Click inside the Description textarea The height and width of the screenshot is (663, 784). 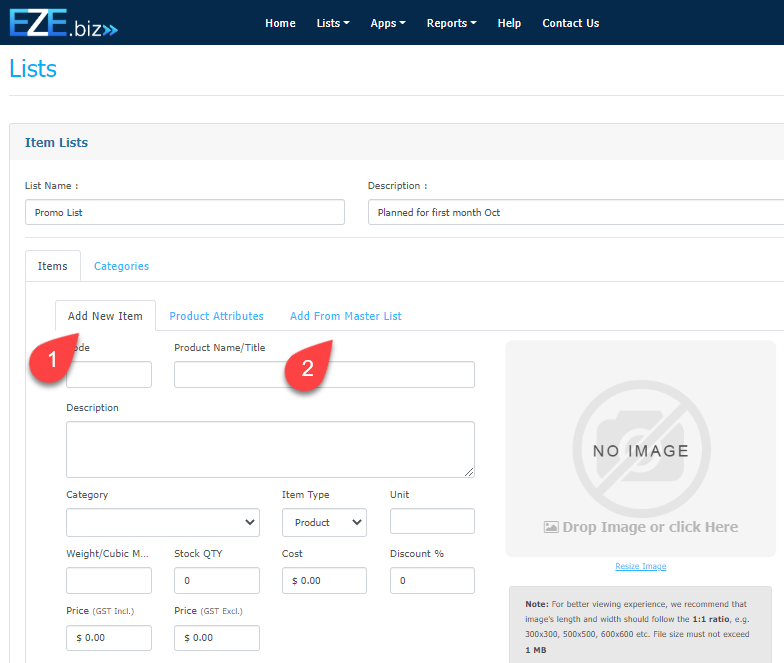pyautogui.click(x=270, y=449)
